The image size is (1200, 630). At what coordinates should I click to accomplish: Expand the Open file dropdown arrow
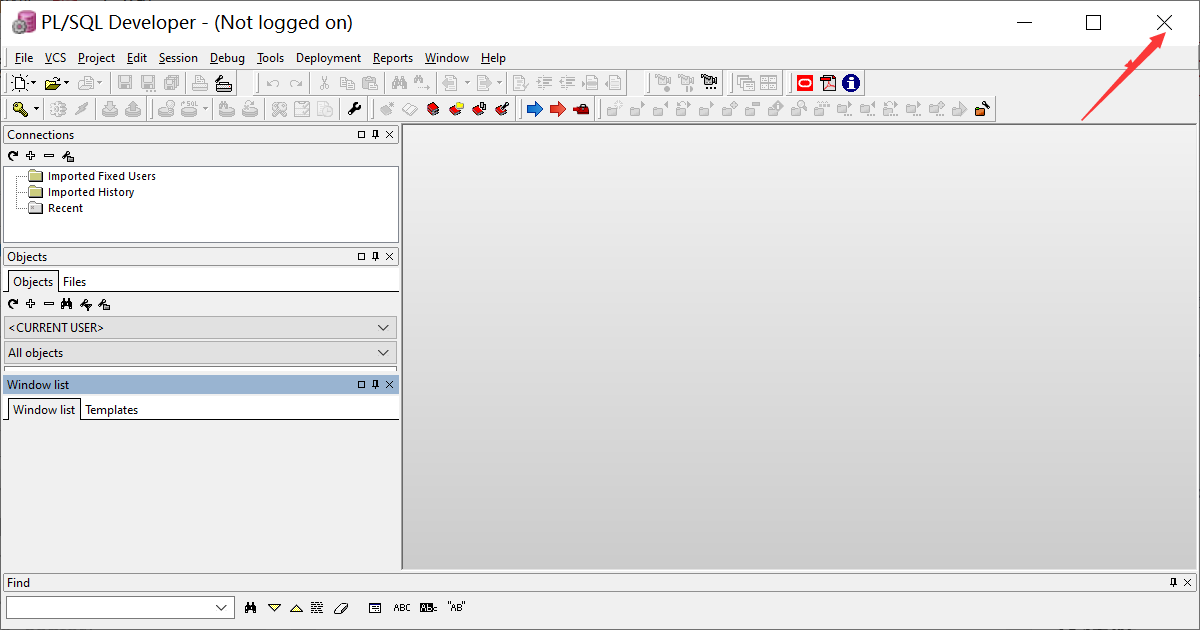(66, 83)
